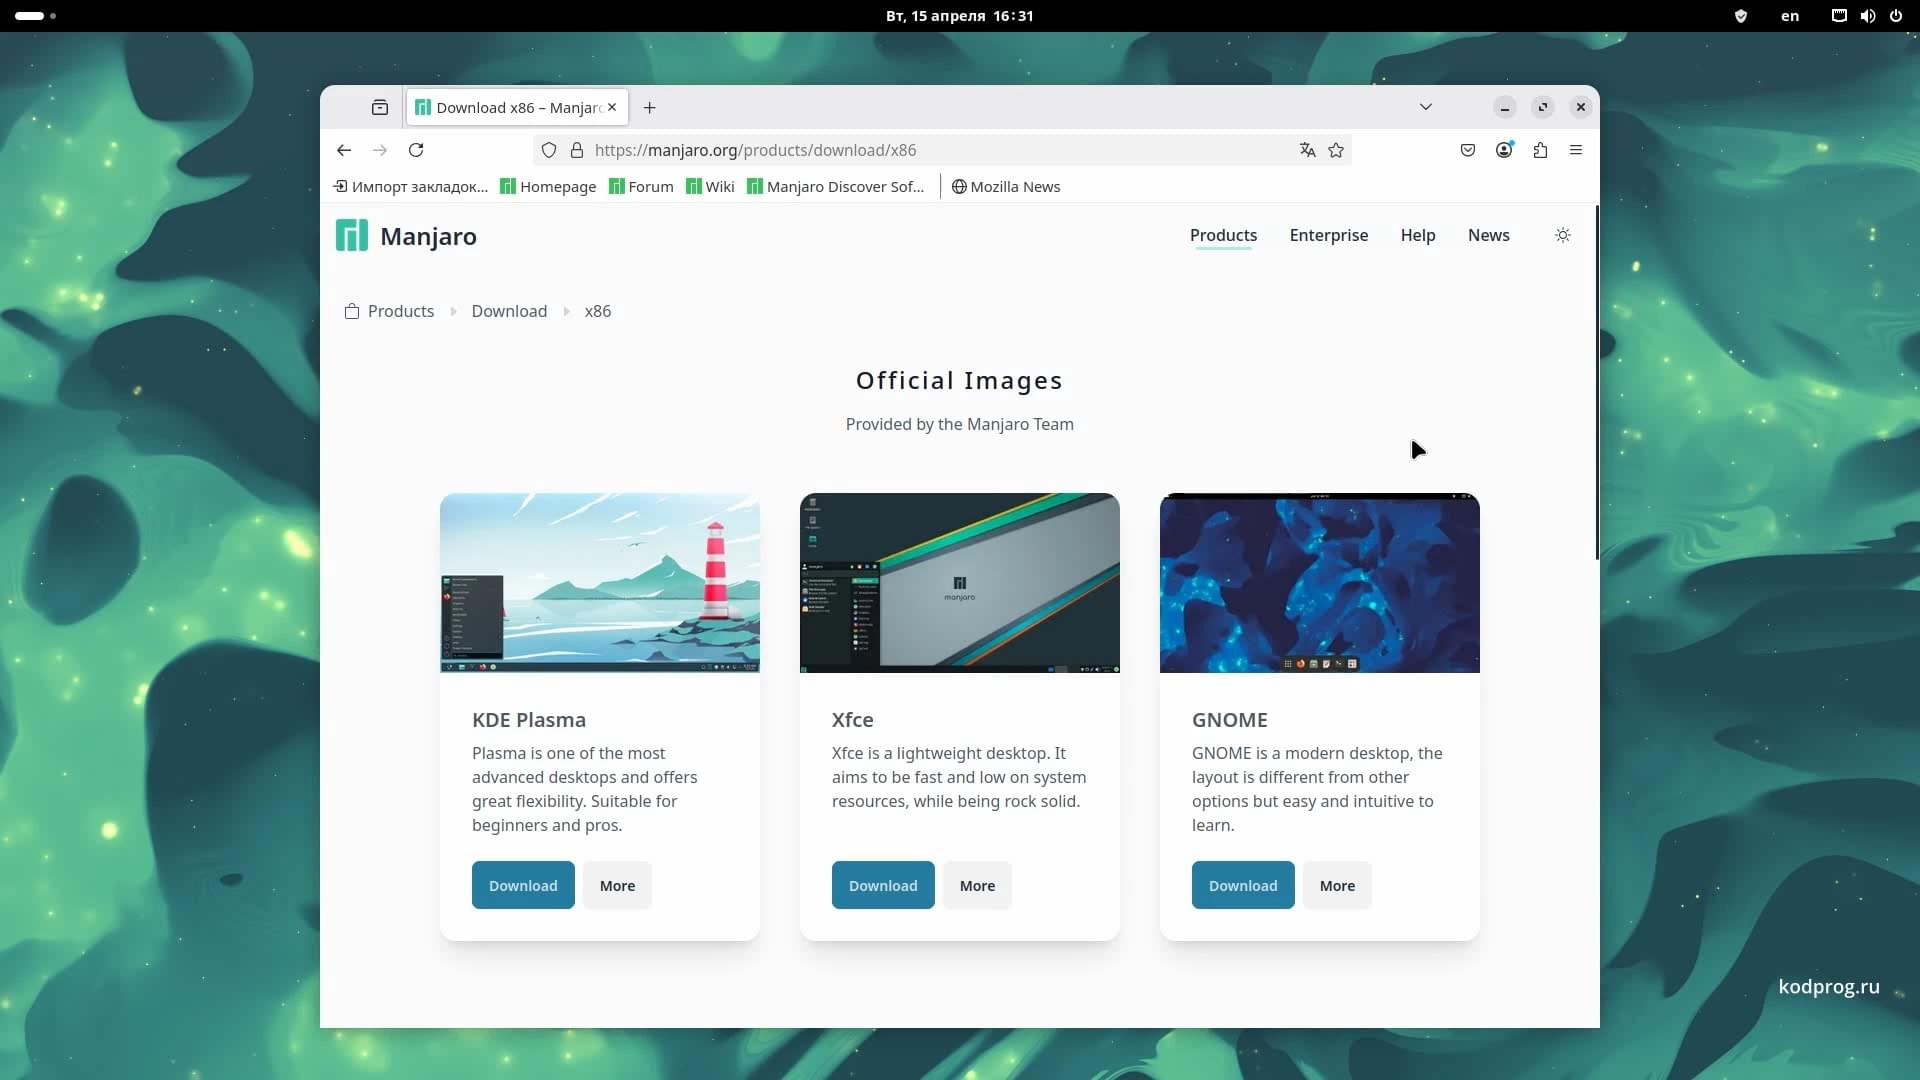The width and height of the screenshot is (1920, 1080).
Task: Open the clock and calendar panel
Action: (959, 16)
